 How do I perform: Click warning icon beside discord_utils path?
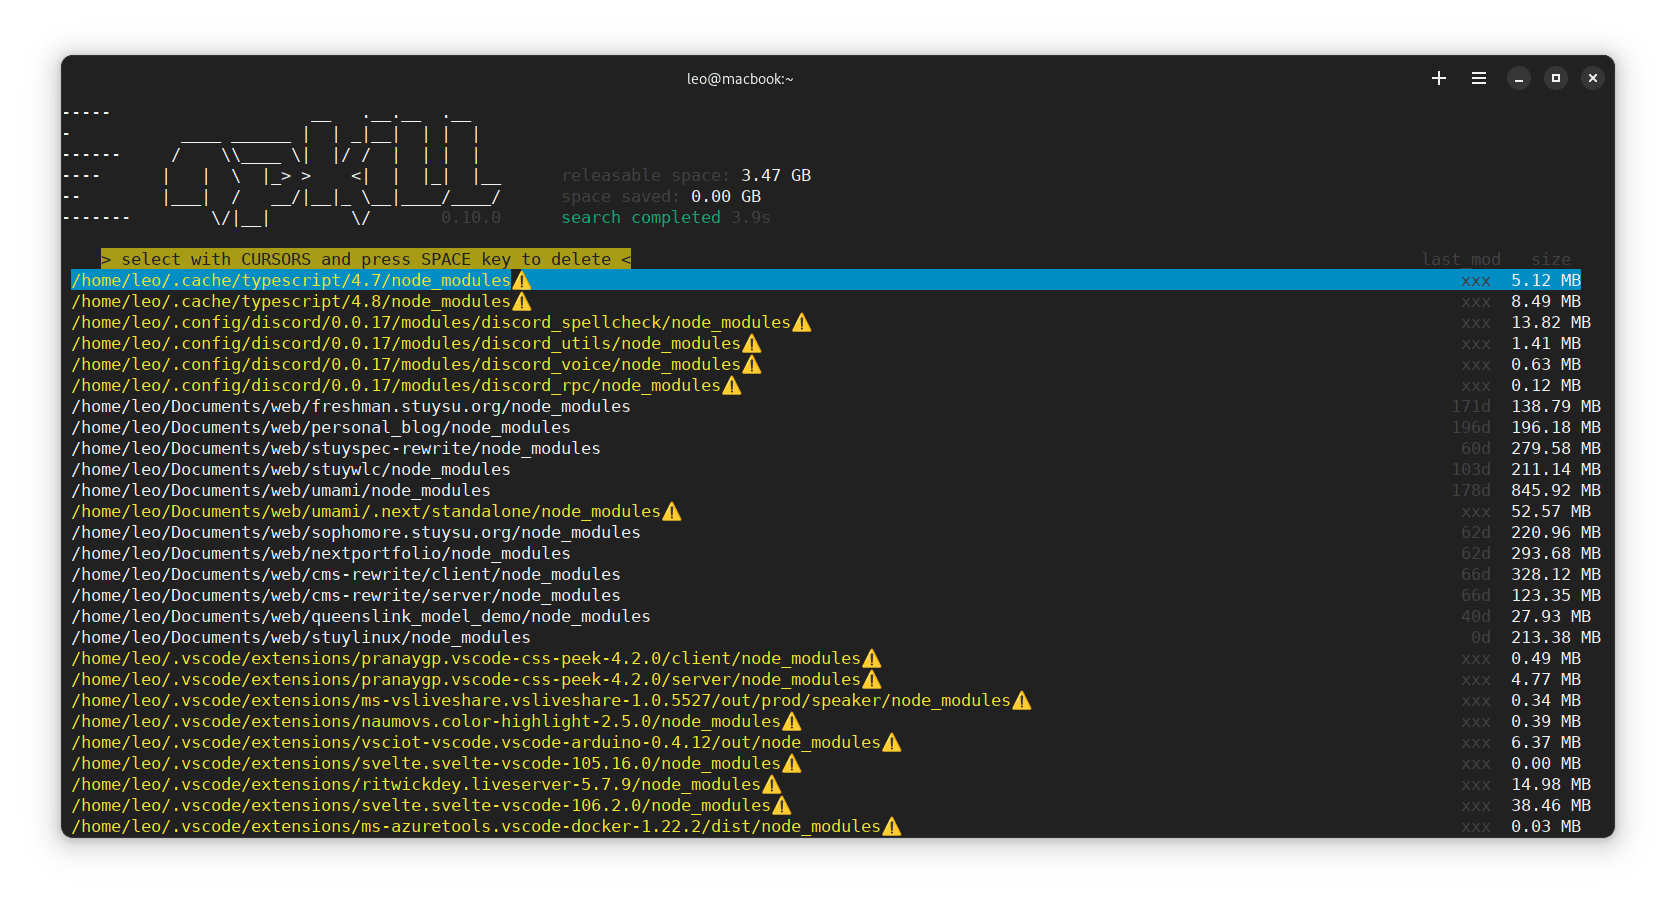click(x=752, y=344)
